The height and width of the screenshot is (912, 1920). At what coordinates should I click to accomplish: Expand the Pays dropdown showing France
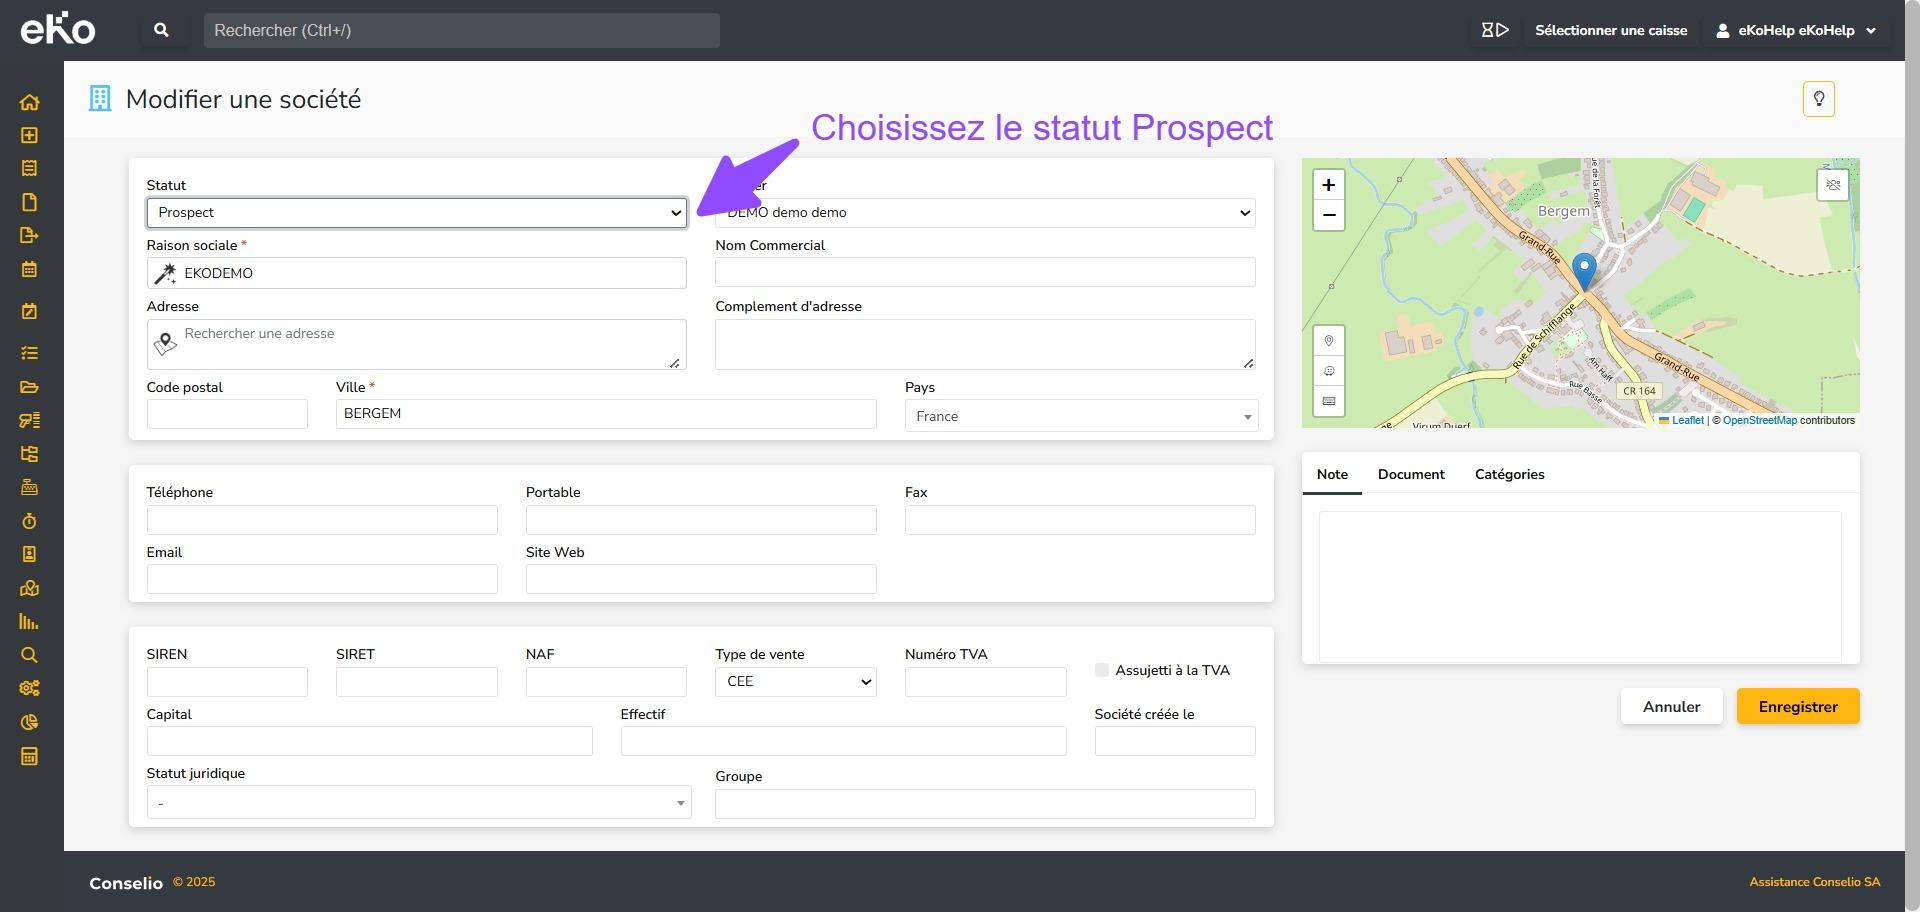point(1080,416)
